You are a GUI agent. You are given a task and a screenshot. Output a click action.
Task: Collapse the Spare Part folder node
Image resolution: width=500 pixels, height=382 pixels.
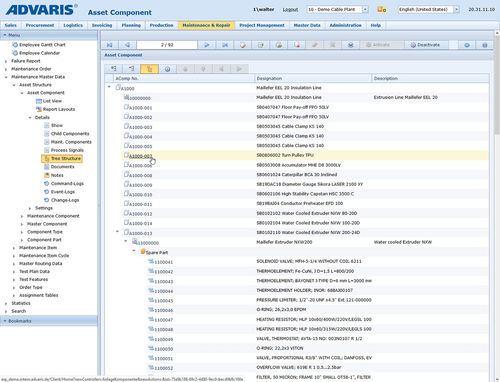134,251
